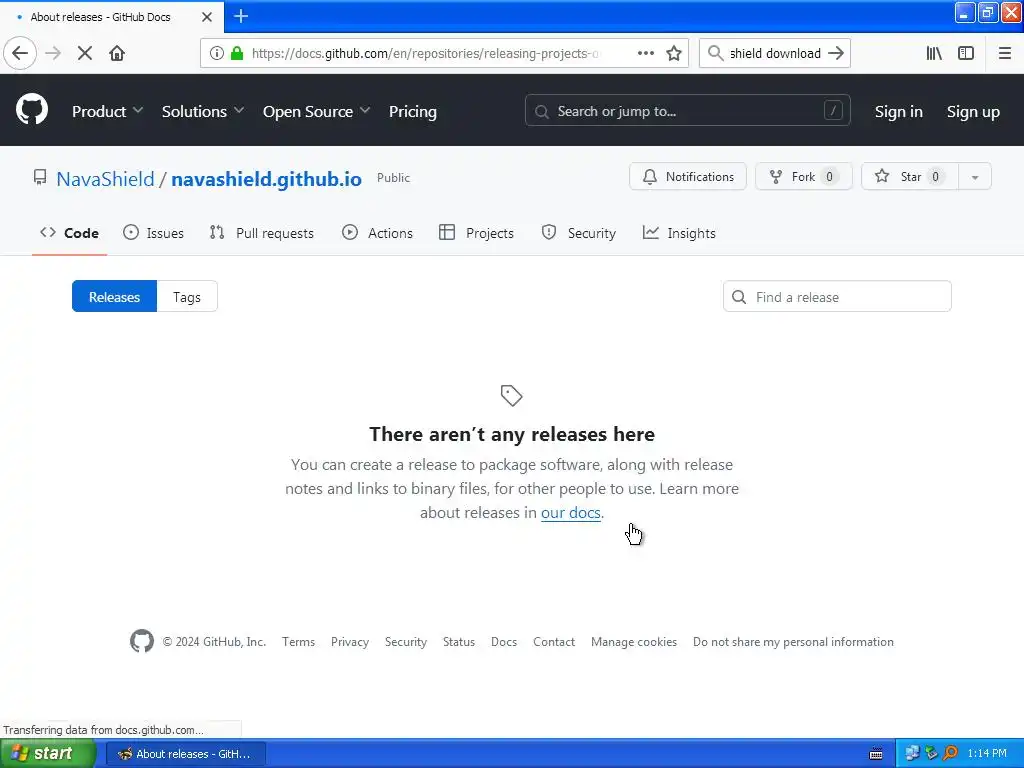1024x768 pixels.
Task: Close the About releases tab
Action: pos(206,17)
